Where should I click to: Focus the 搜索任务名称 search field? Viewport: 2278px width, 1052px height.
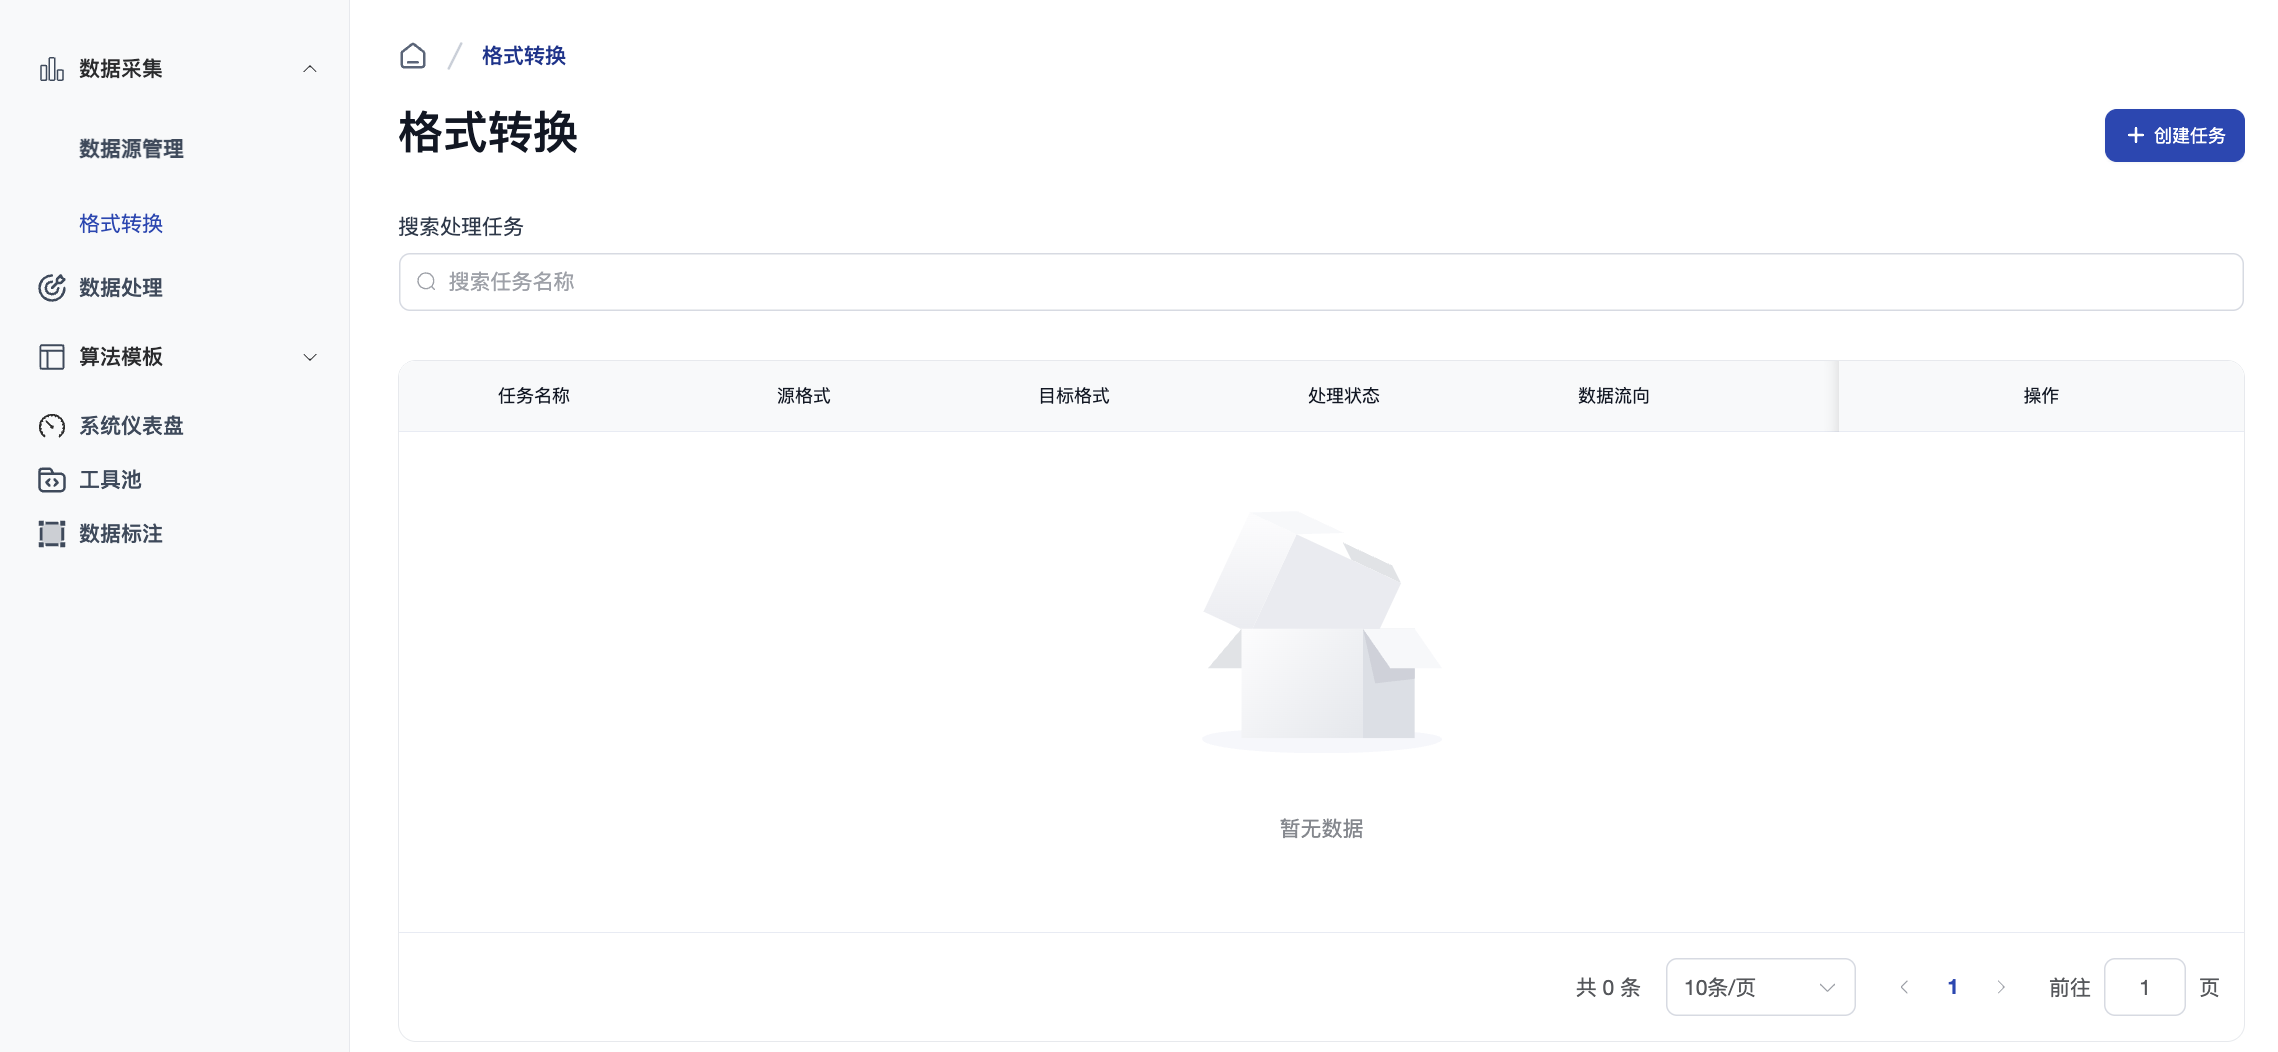1320,282
